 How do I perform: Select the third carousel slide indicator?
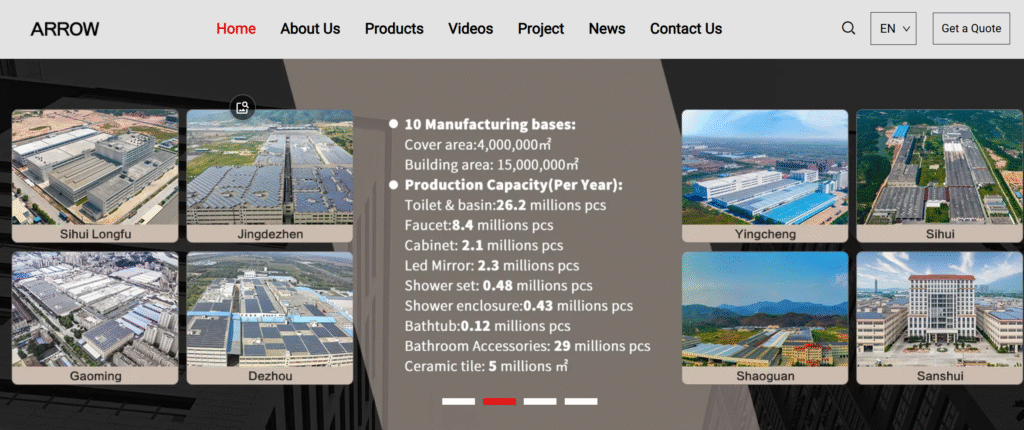pyautogui.click(x=540, y=401)
